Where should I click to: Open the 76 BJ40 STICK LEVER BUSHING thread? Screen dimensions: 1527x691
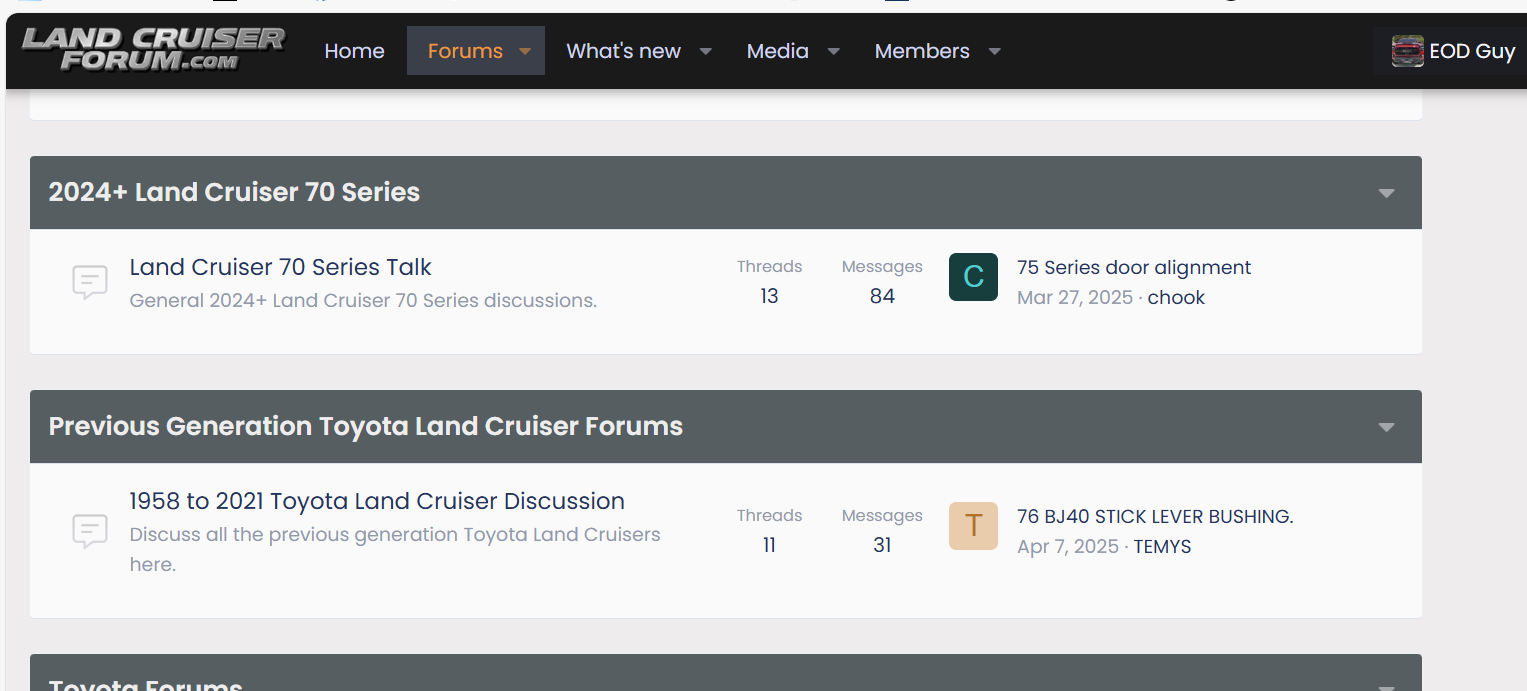1155,516
